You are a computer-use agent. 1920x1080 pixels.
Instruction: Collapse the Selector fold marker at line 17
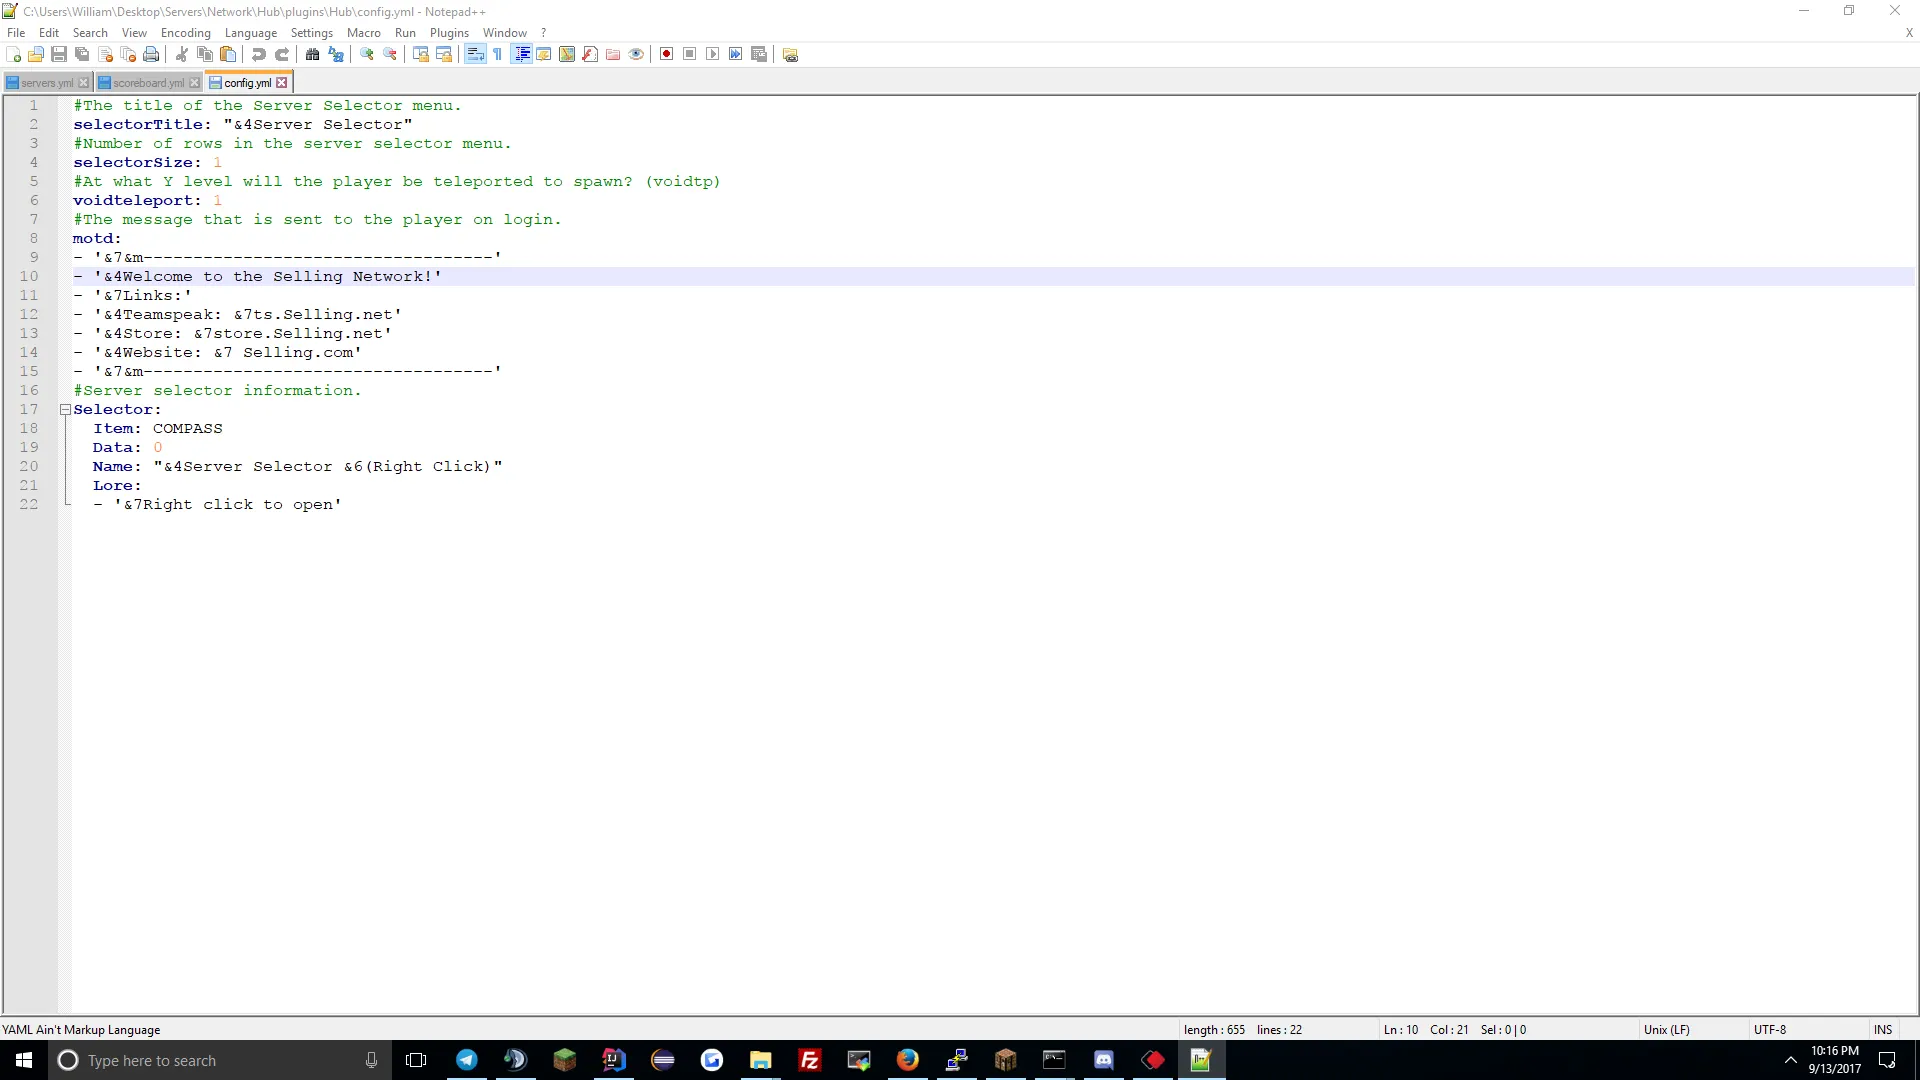point(65,410)
